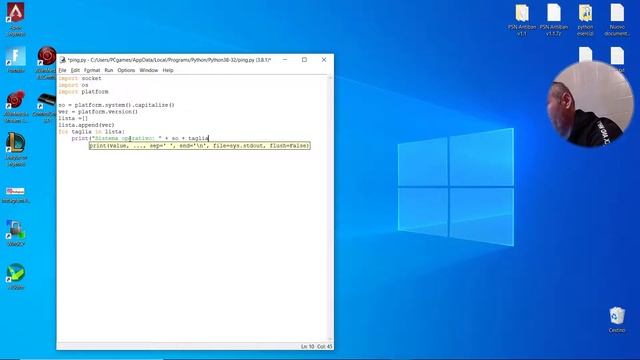Click the 'Ln: 10' status bar entry
640x360 pixels.
[308, 347]
